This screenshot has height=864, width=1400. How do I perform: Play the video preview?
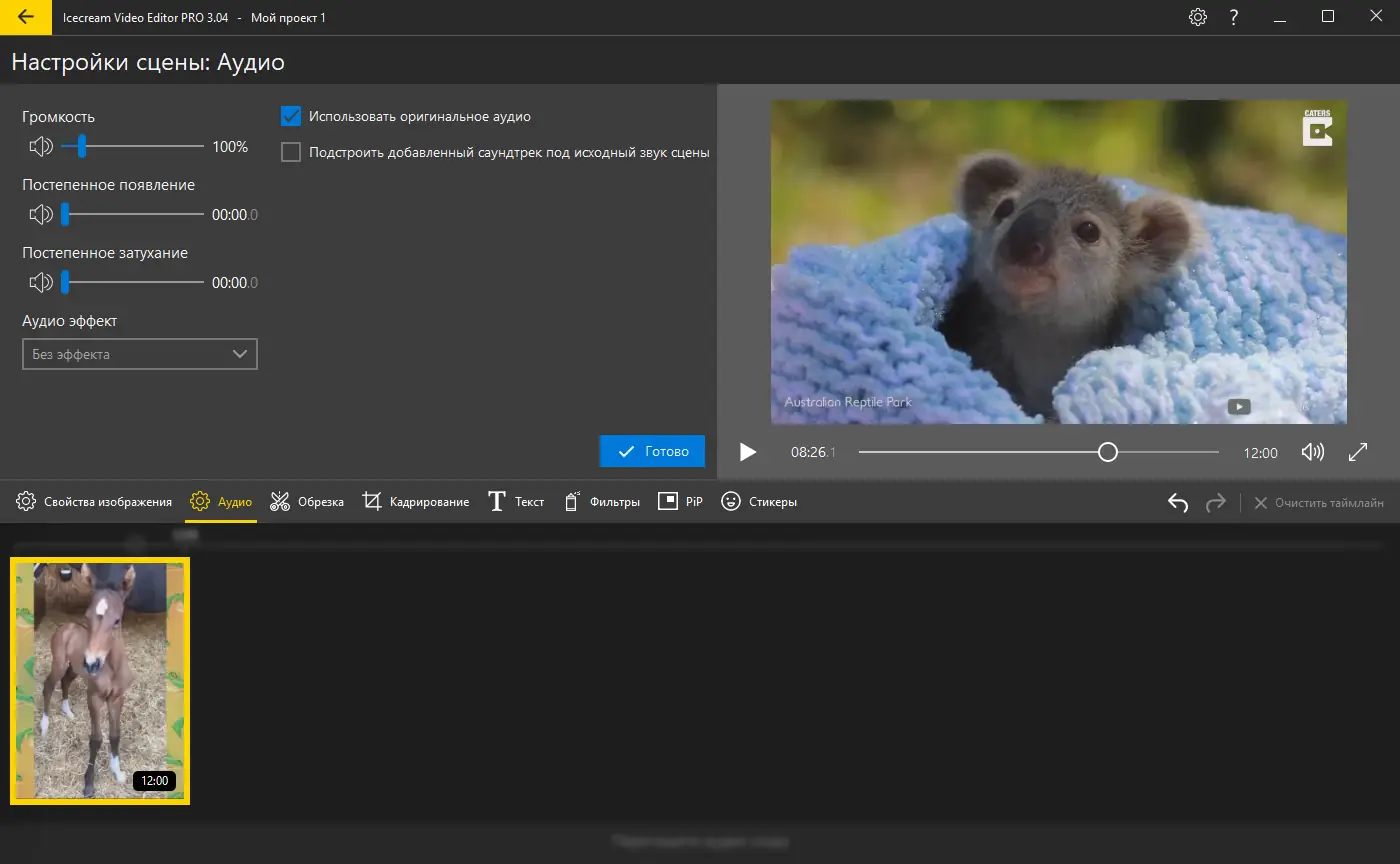click(x=747, y=452)
